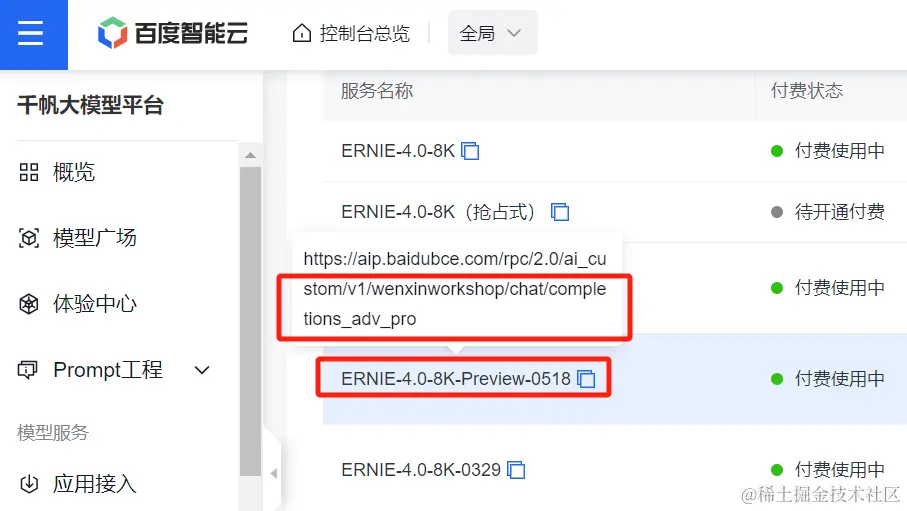Click the Prompt工程 chat icon
The width and height of the screenshot is (907, 511).
click(x=28, y=370)
